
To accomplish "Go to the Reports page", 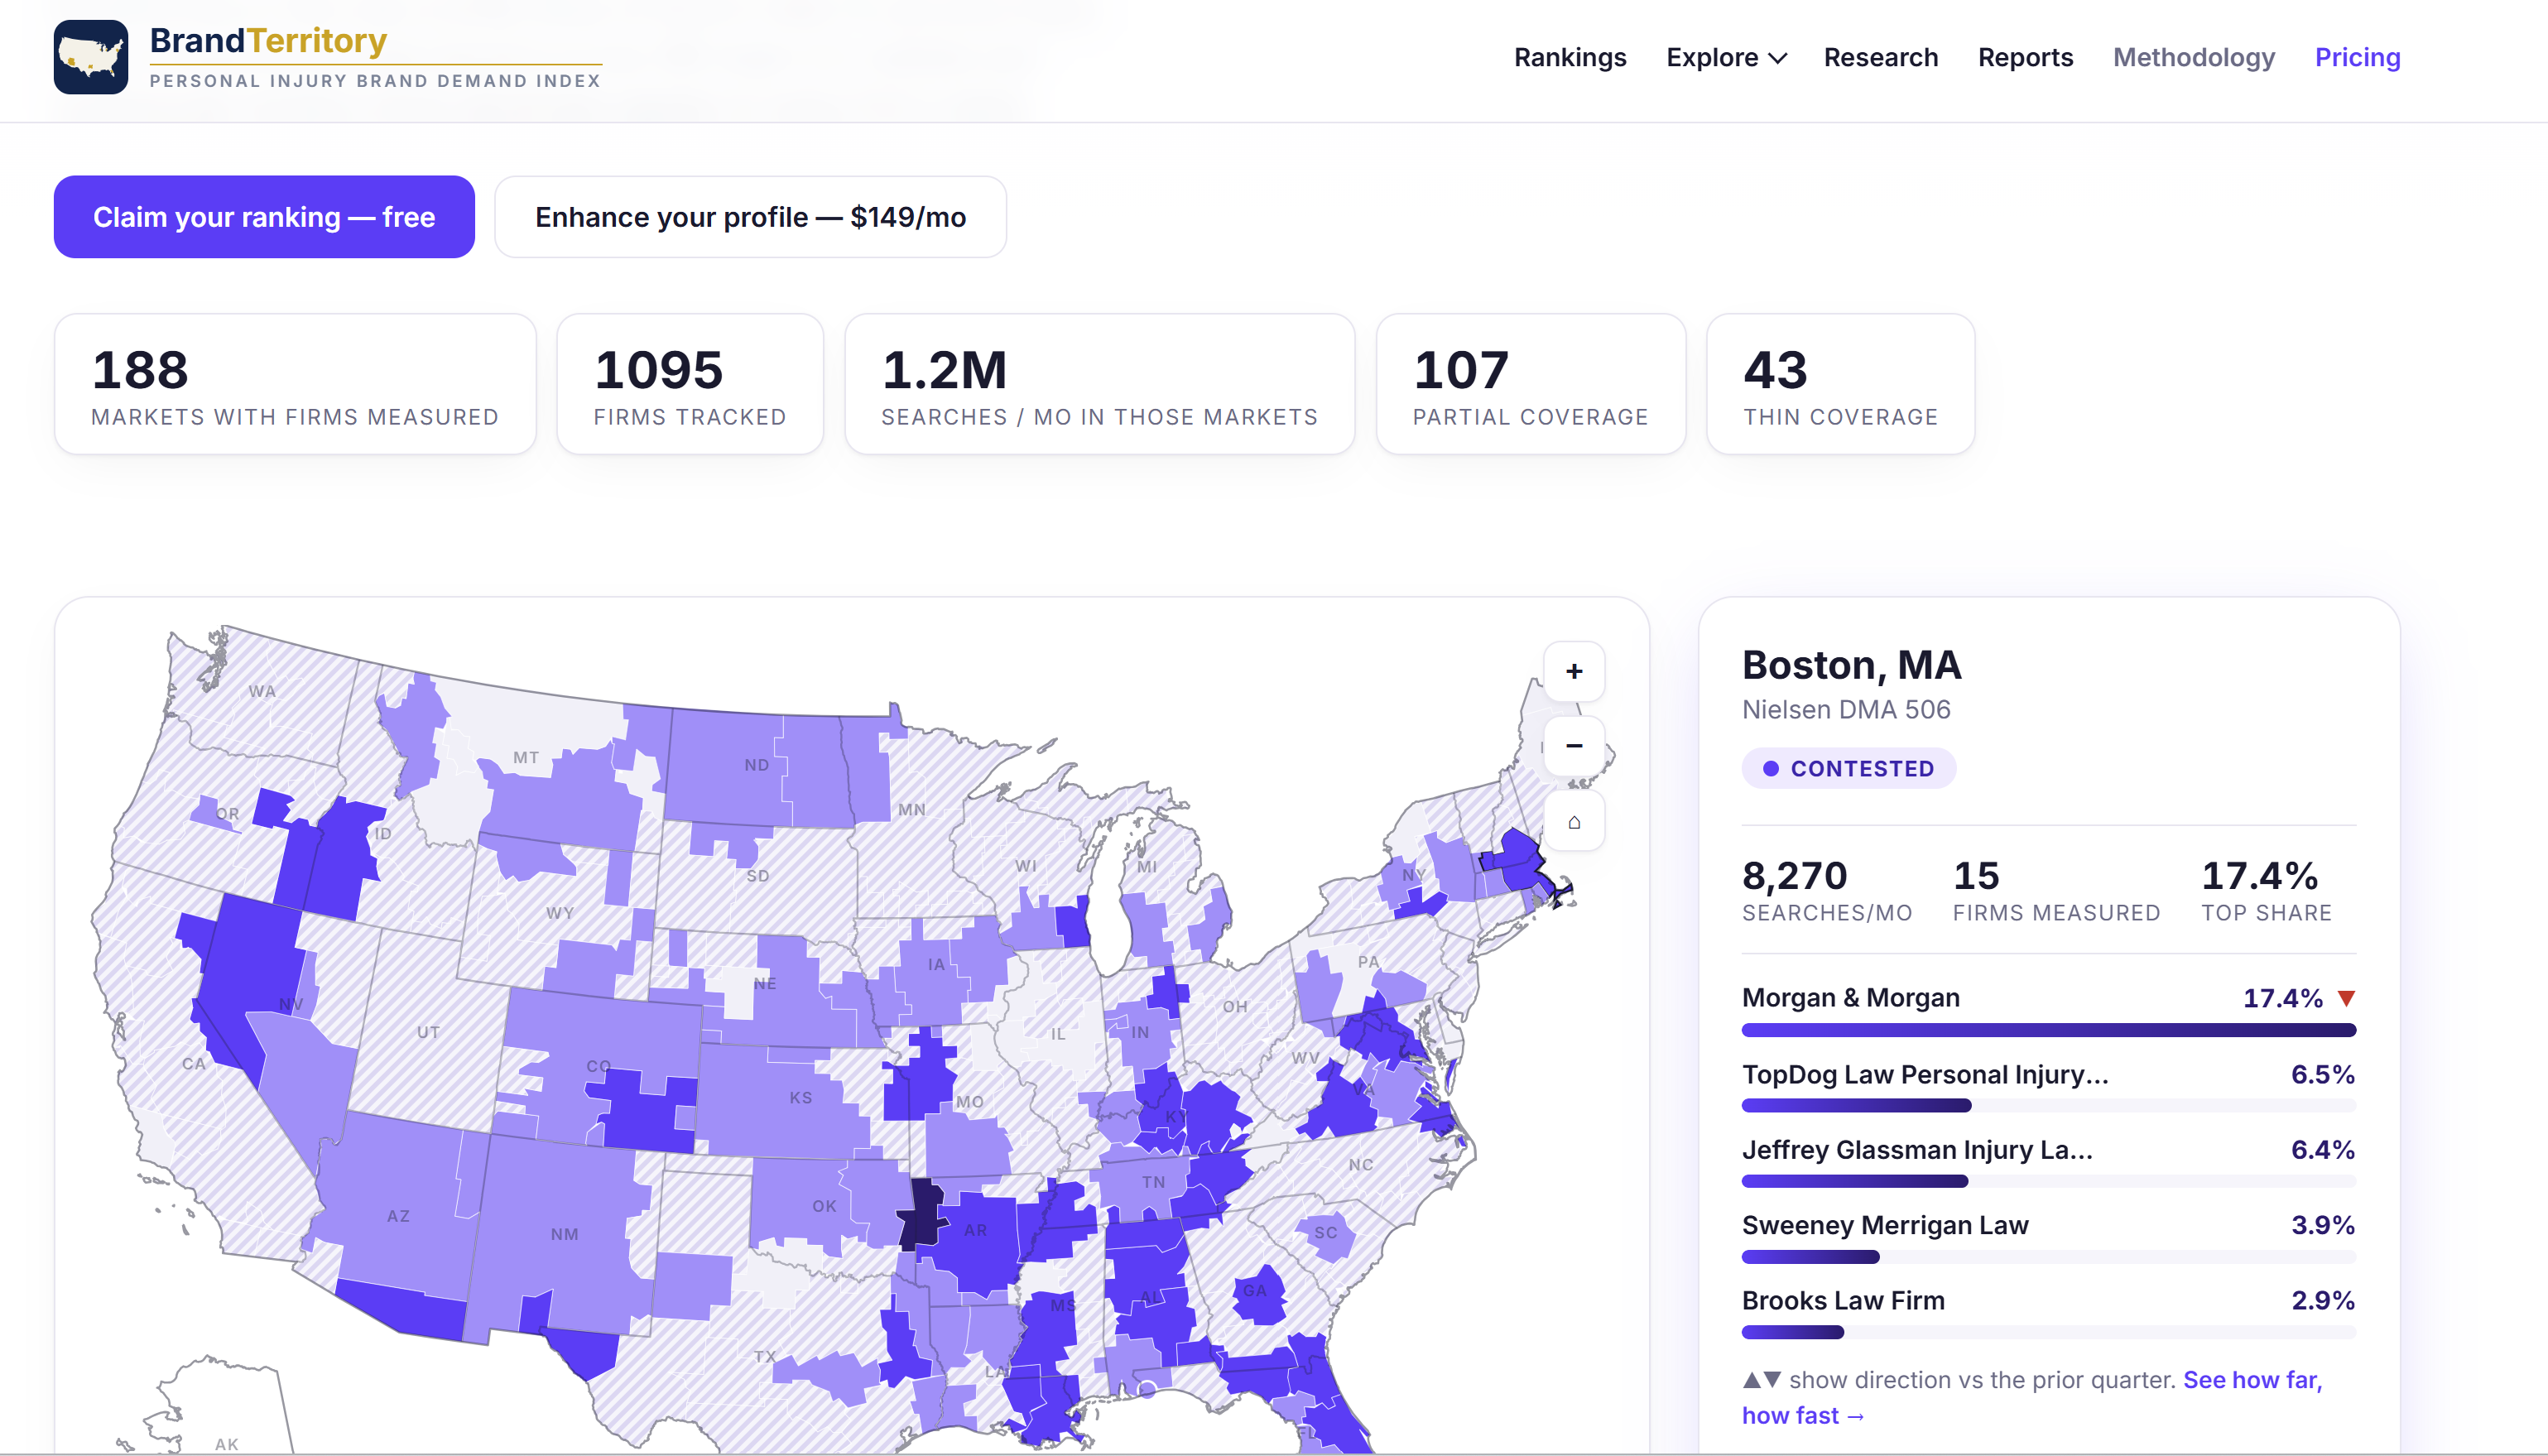I will (x=2025, y=57).
